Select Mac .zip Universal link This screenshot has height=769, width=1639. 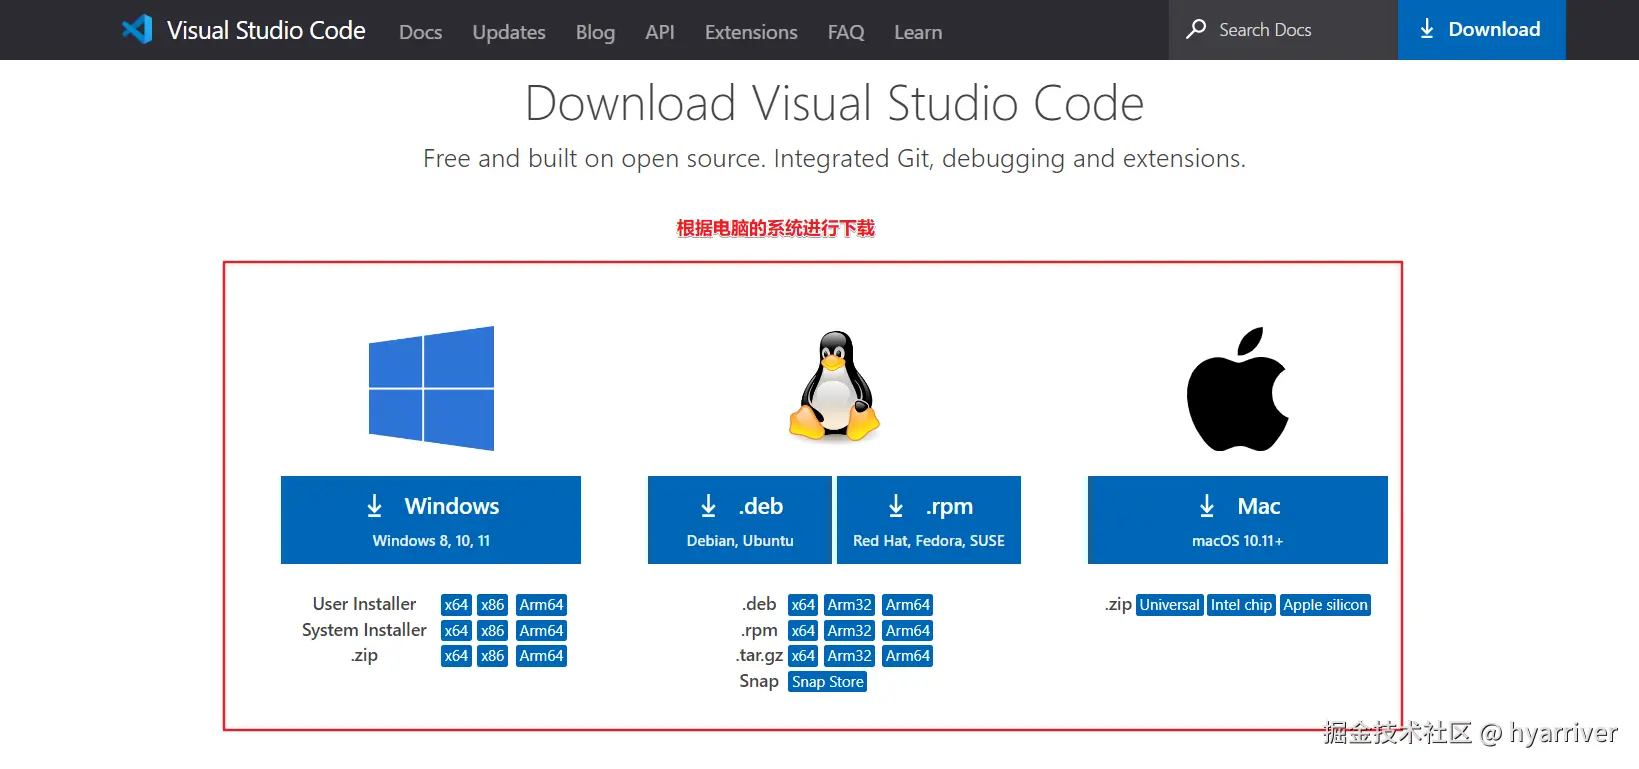1169,605
